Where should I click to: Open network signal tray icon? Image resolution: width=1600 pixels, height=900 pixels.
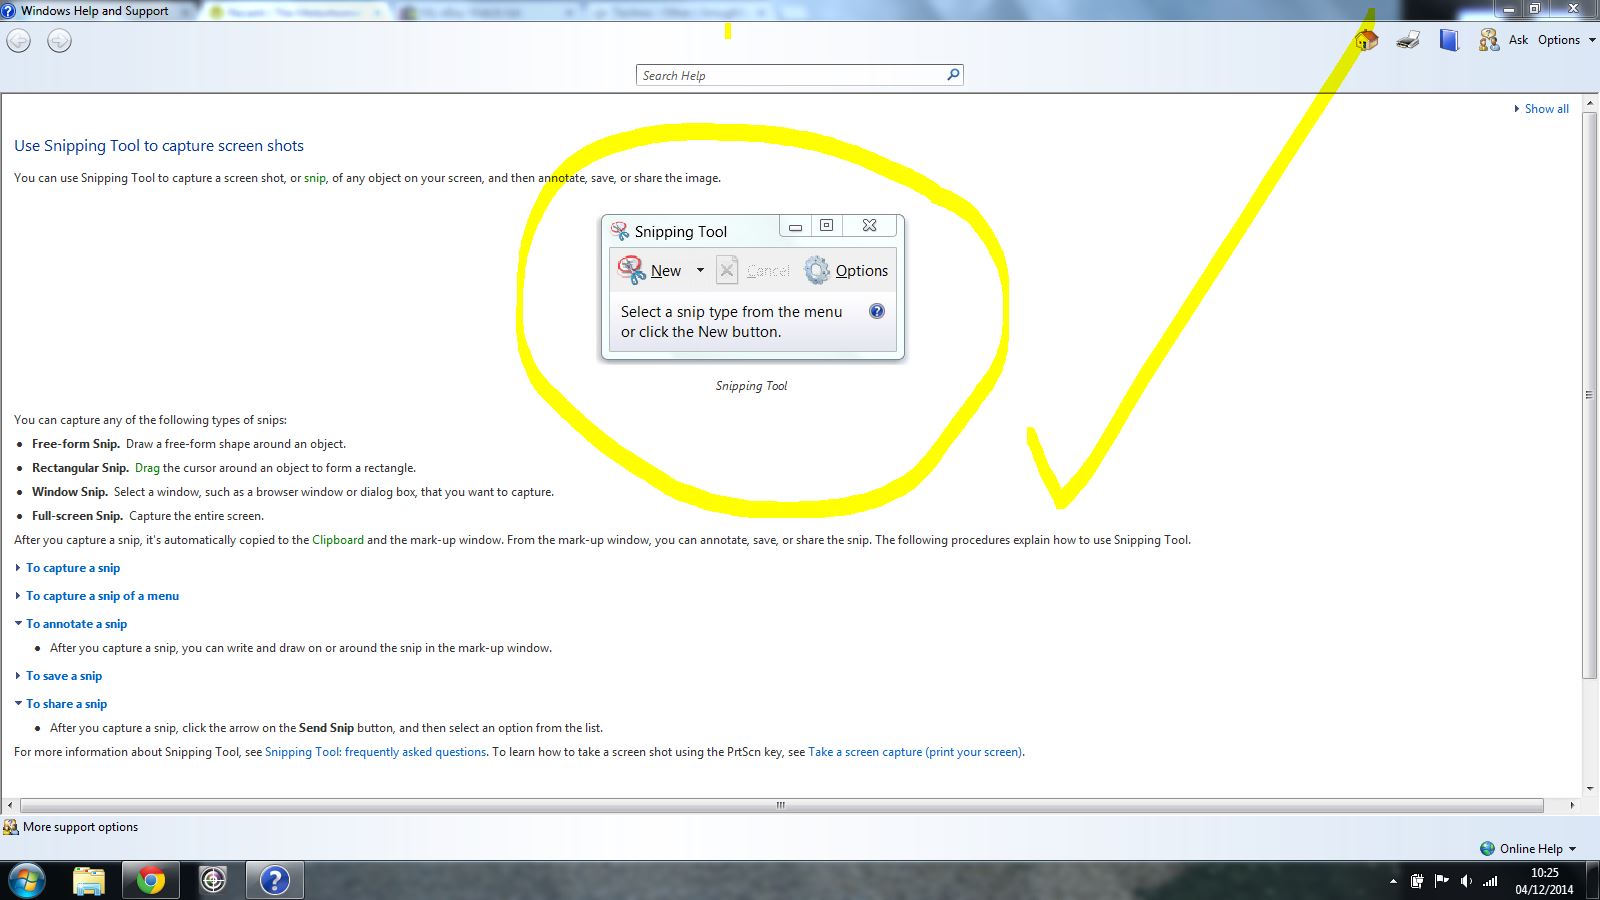(1490, 881)
